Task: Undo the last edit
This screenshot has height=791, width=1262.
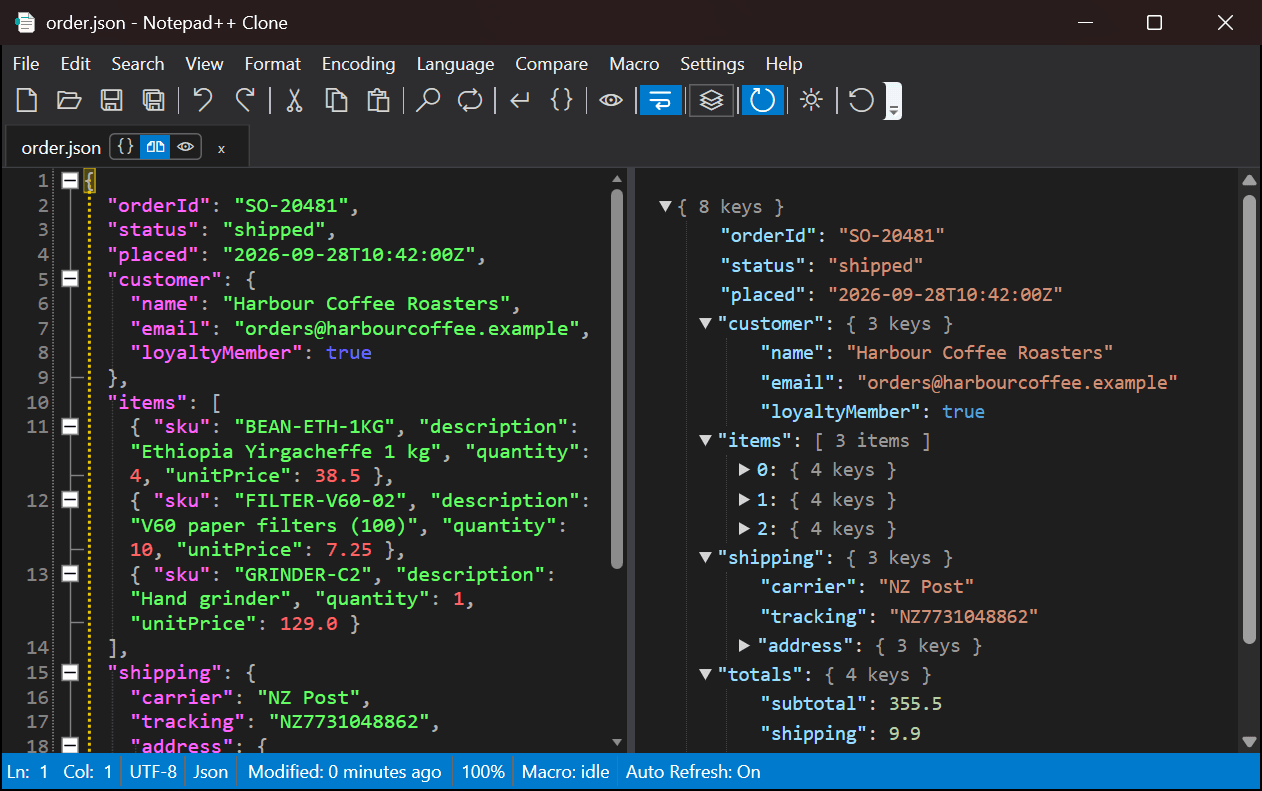Action: pyautogui.click(x=203, y=100)
